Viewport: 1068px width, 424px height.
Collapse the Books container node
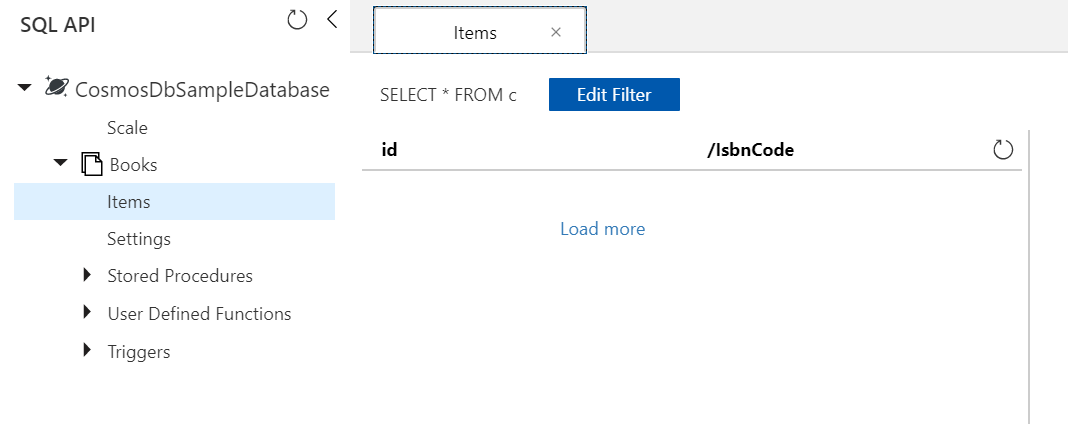60,163
